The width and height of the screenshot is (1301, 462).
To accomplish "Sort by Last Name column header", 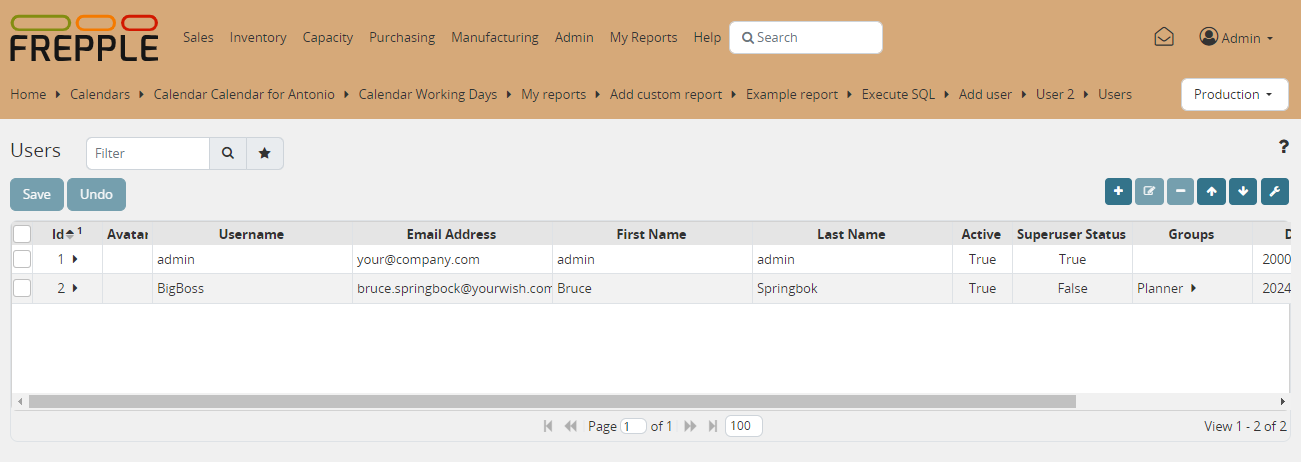I will 852,234.
